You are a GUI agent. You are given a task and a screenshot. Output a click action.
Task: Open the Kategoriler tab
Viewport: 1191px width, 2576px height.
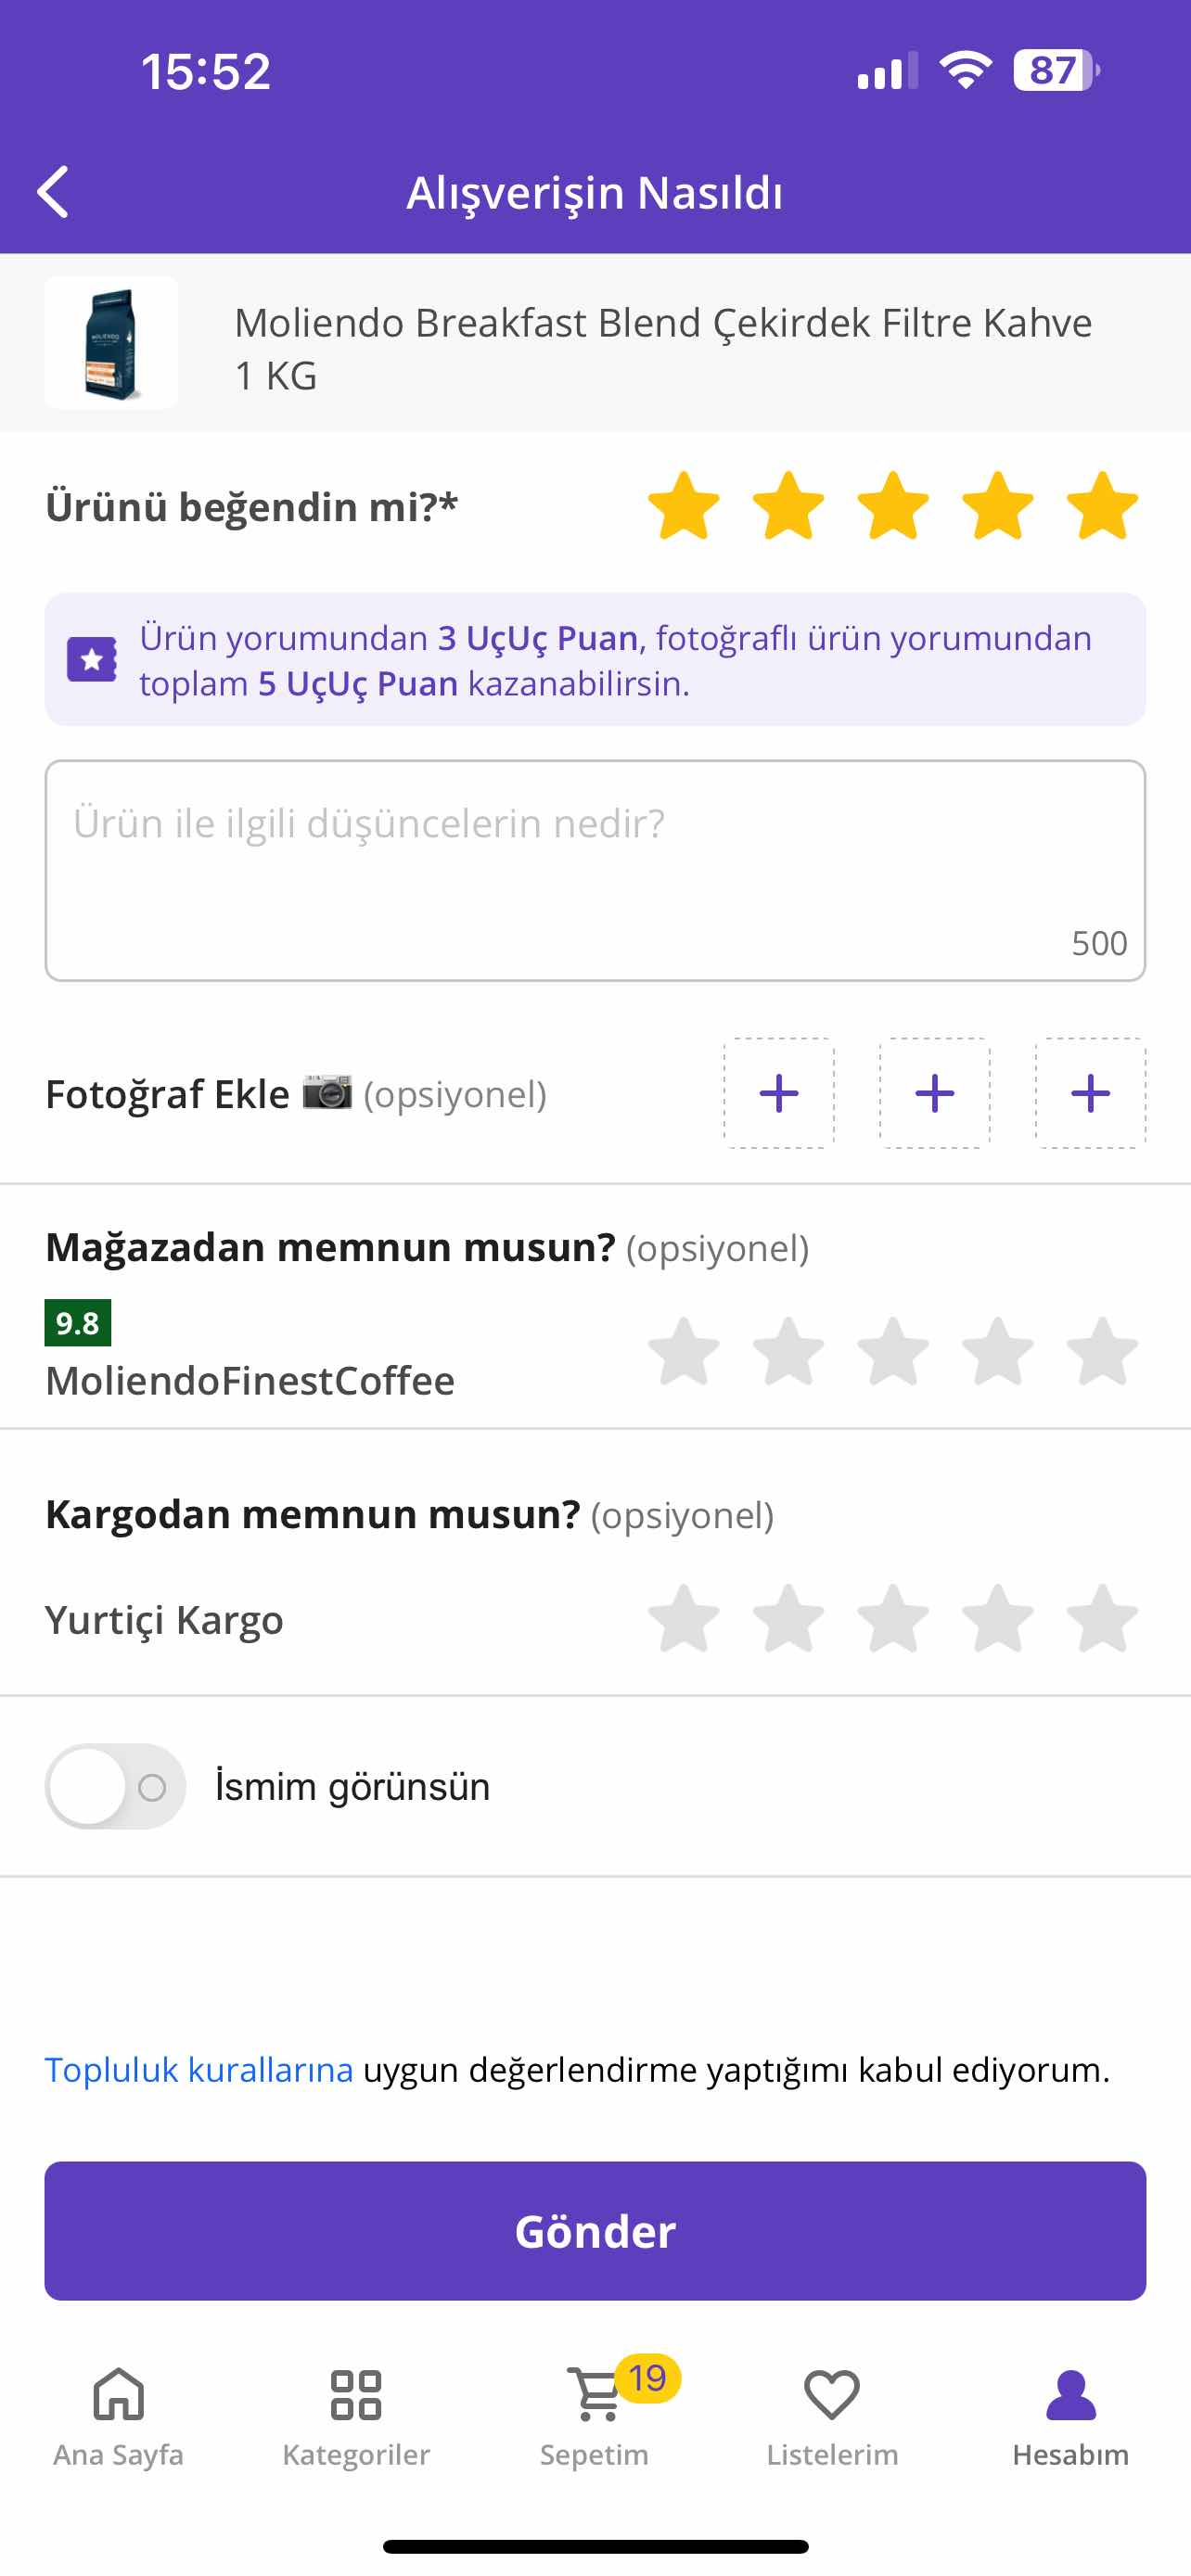(x=356, y=2414)
